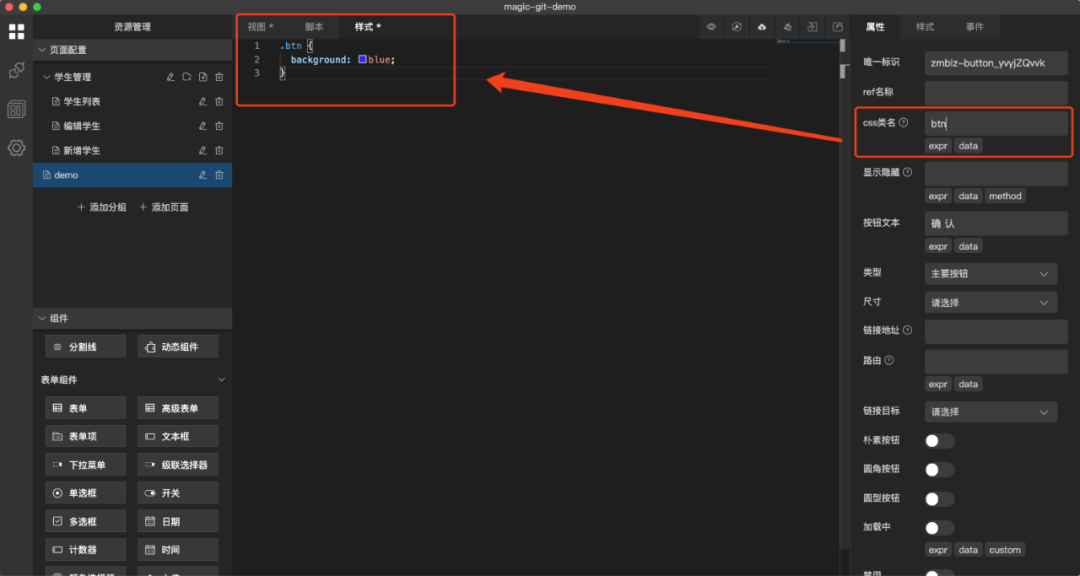Delete the demo page
The height and width of the screenshot is (576, 1080).
tap(219, 175)
